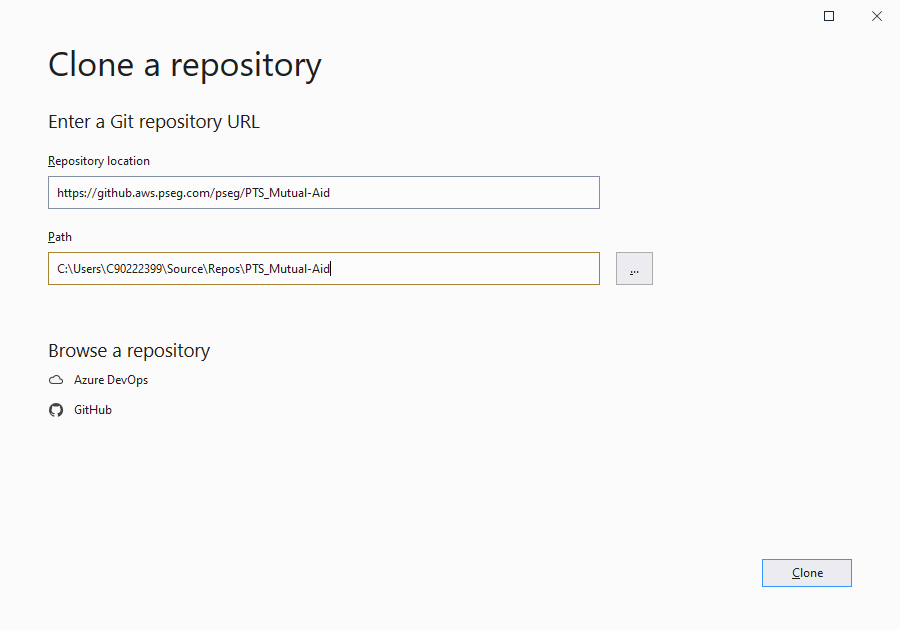This screenshot has width=900, height=630.
Task: Click the Azure DevOps cloud icon
Action: tap(56, 380)
